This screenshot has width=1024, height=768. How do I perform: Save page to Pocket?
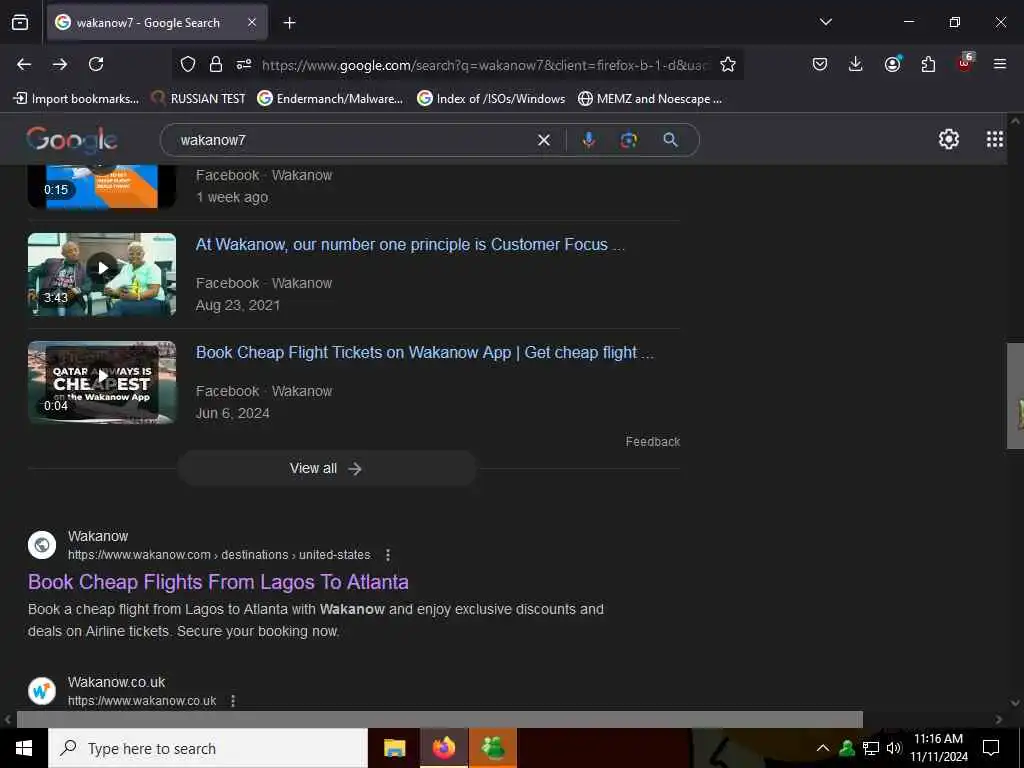tap(820, 64)
